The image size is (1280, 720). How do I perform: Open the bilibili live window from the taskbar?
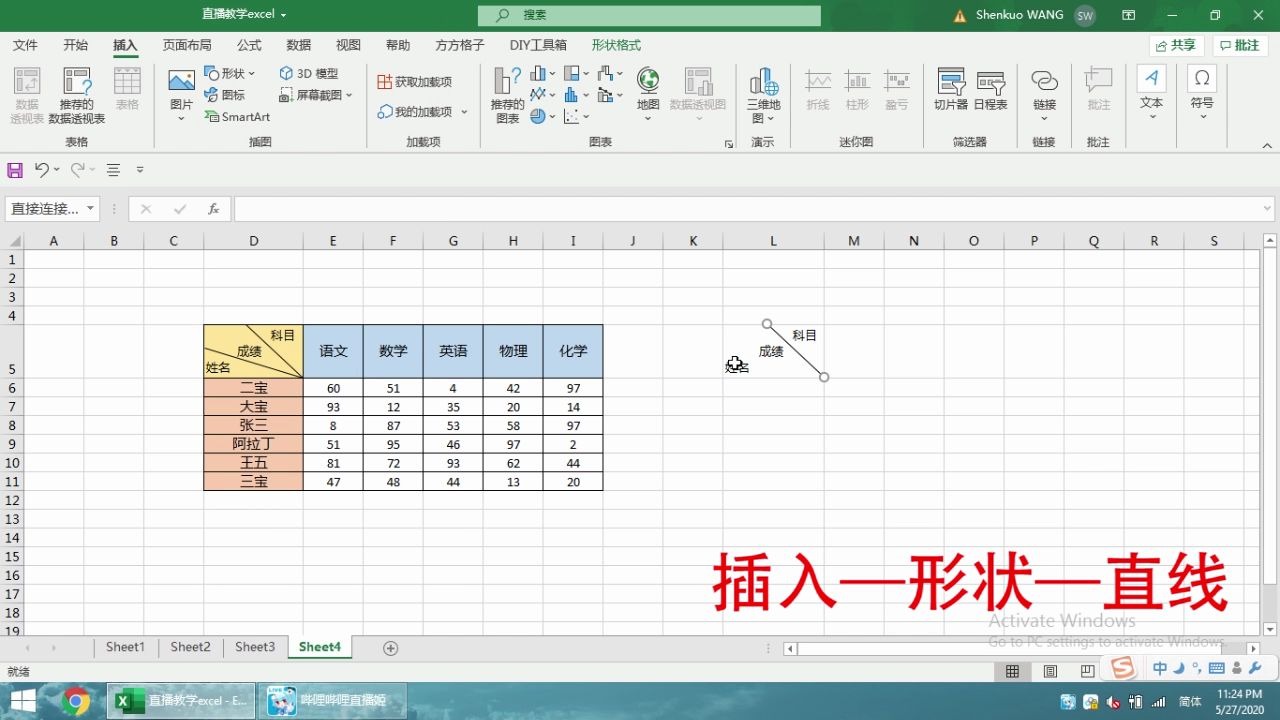[334, 699]
